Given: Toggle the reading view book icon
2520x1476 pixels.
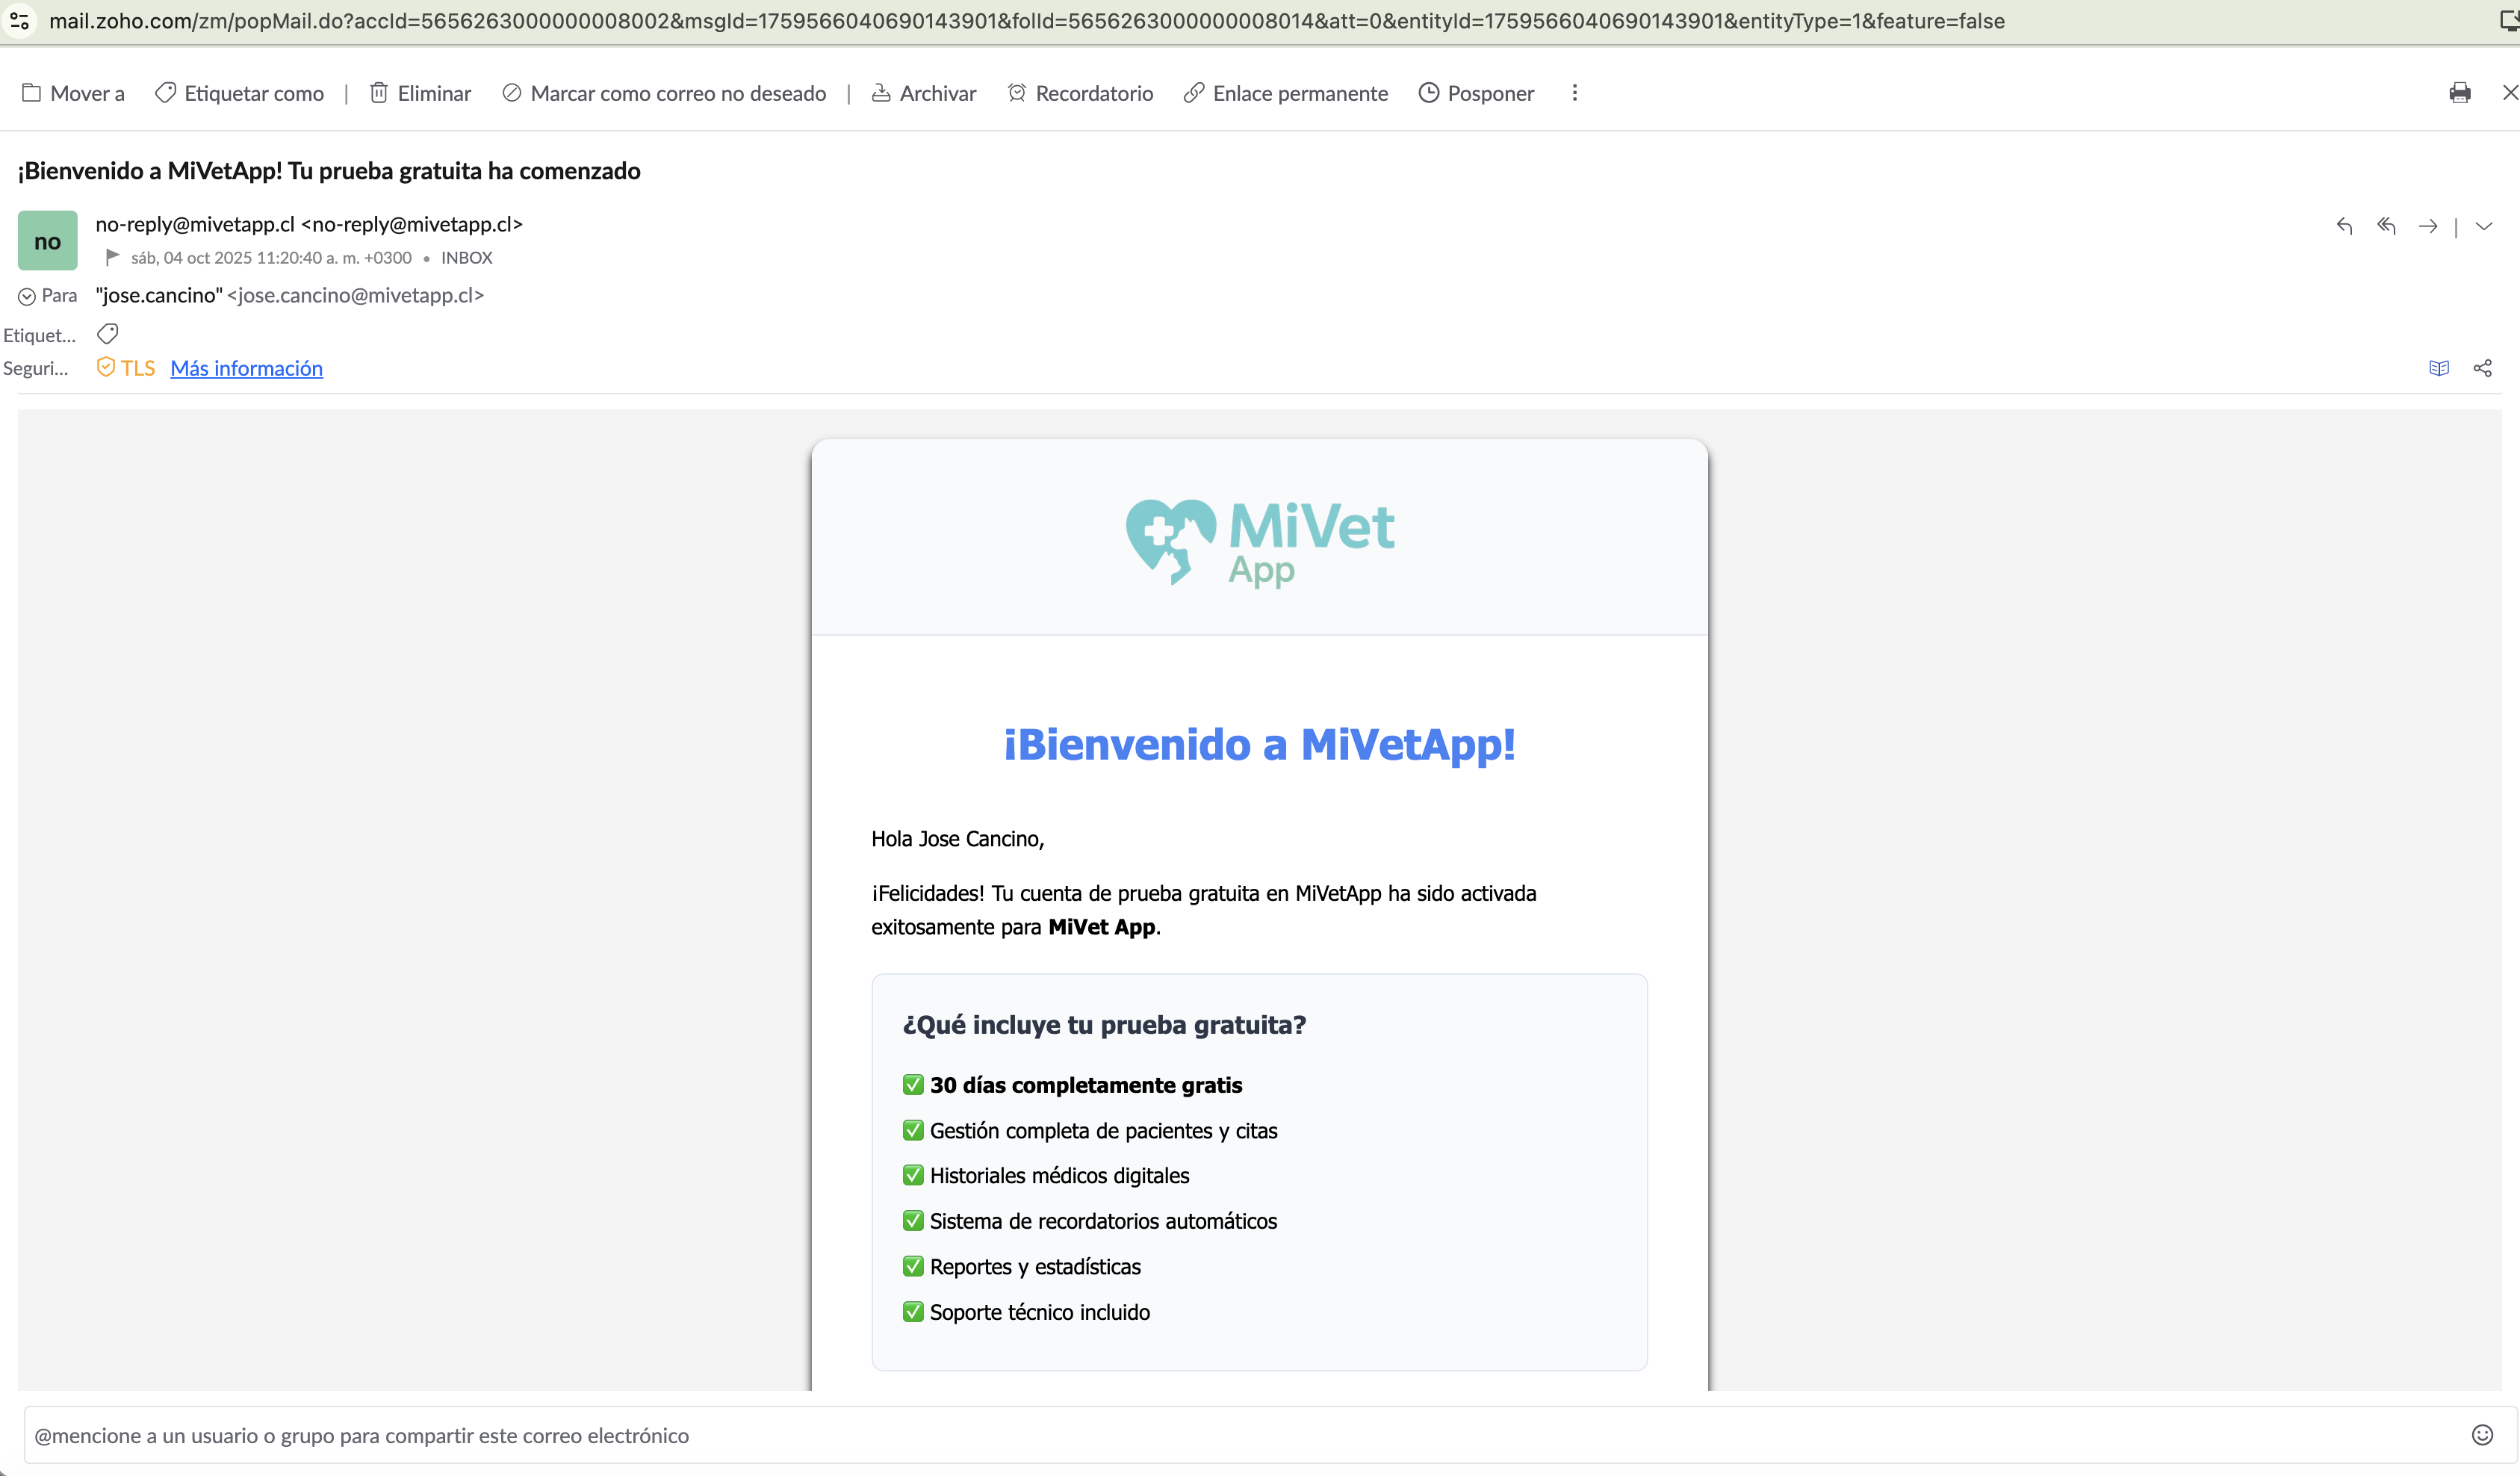Looking at the screenshot, I should (x=2440, y=367).
